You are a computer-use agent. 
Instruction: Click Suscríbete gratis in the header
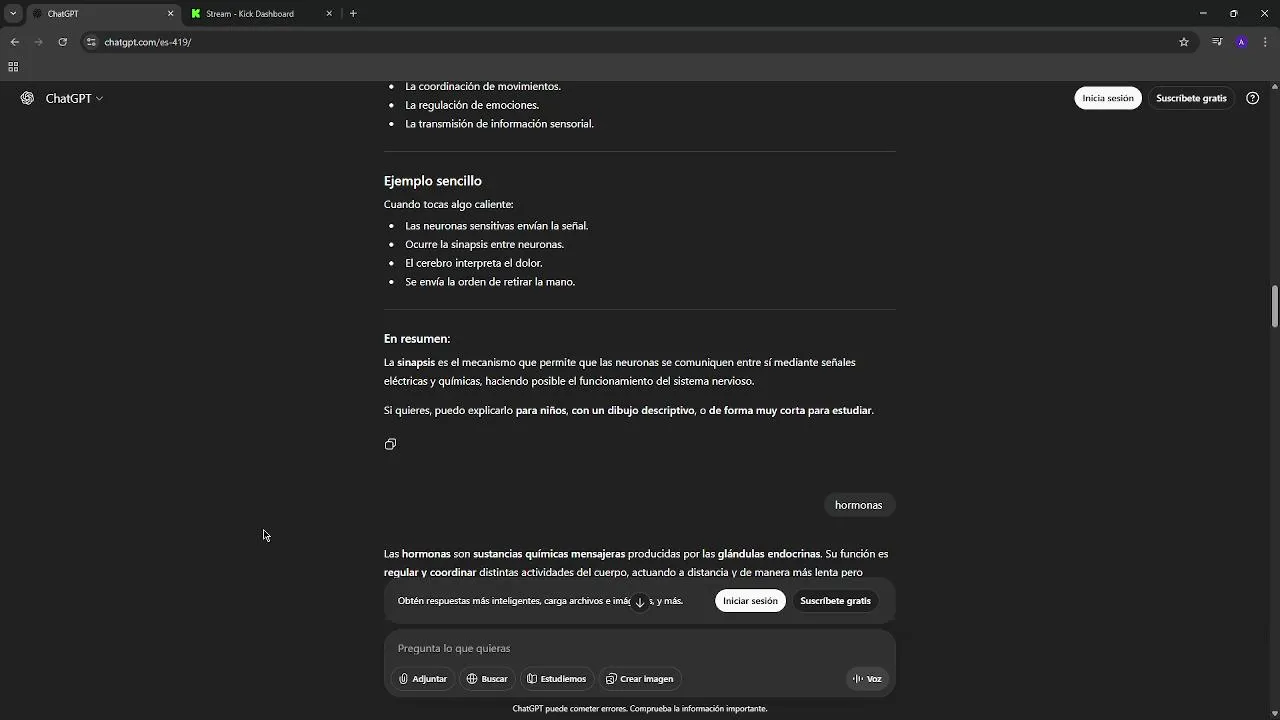pyautogui.click(x=1191, y=98)
